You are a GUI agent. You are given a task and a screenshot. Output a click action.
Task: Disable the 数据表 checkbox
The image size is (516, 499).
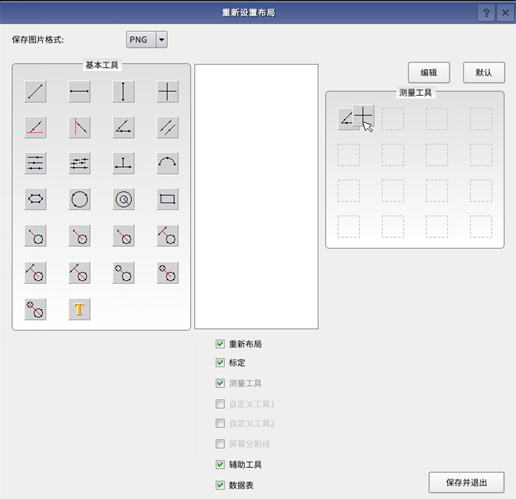point(220,485)
